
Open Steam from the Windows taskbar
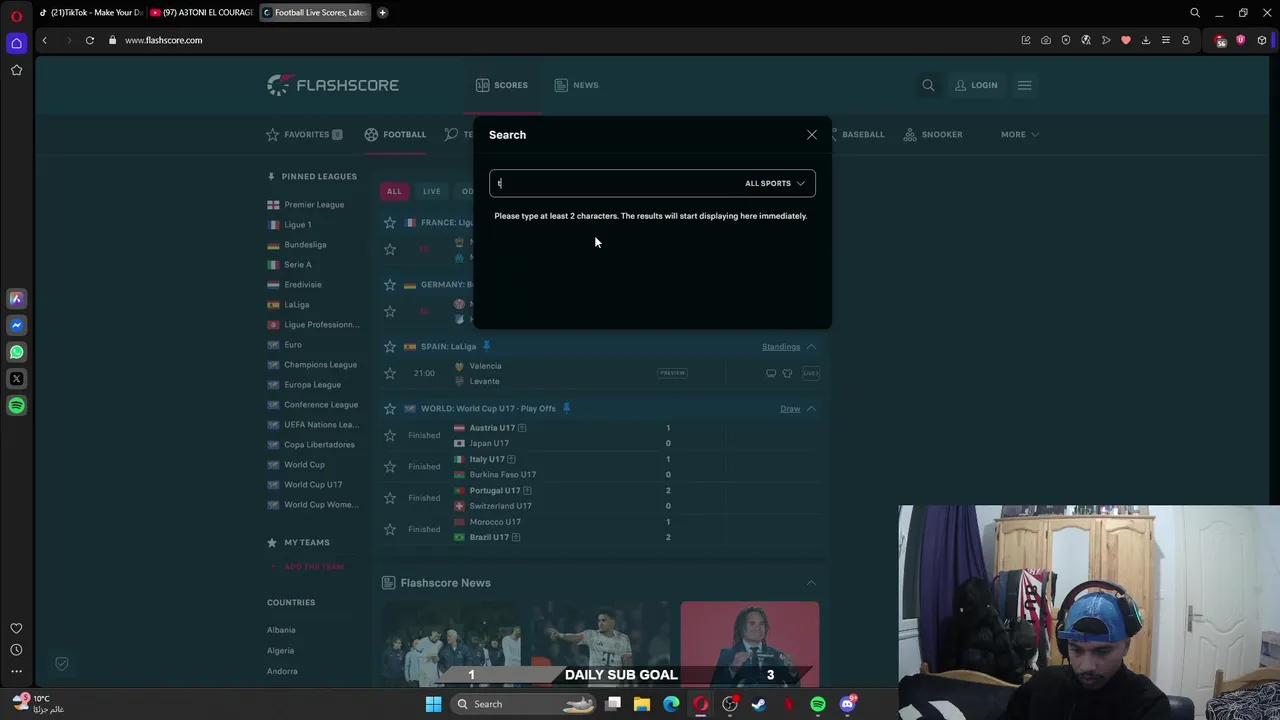759,704
